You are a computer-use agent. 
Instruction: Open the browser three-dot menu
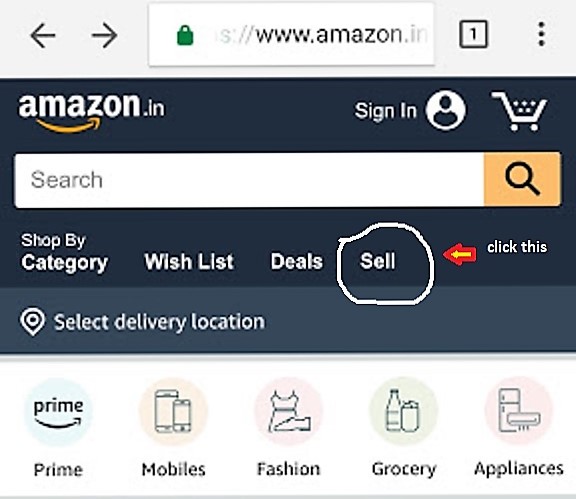[x=541, y=34]
